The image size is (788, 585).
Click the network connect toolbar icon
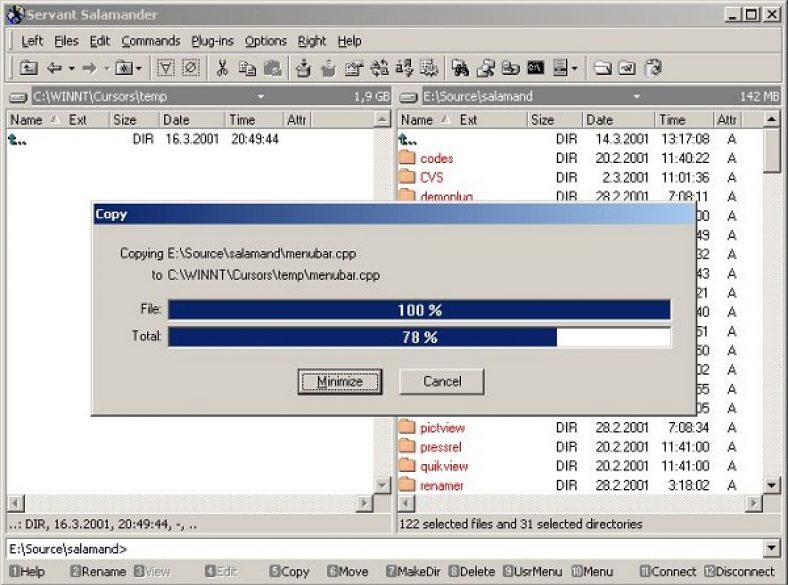[485, 68]
